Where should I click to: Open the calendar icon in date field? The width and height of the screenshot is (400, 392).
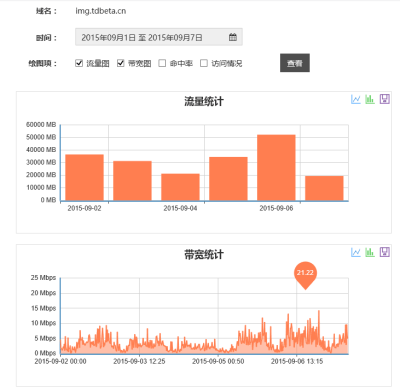233,37
